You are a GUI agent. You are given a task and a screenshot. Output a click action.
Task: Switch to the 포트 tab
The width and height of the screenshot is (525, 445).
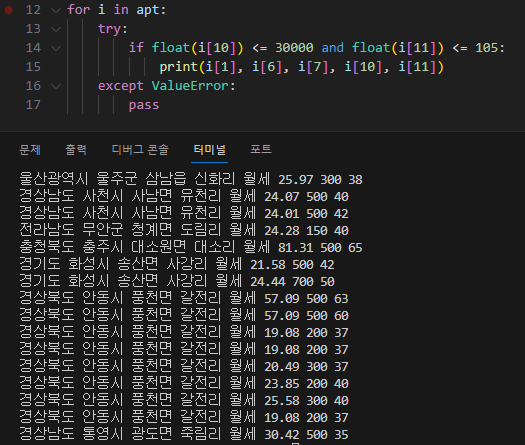pyautogui.click(x=261, y=149)
